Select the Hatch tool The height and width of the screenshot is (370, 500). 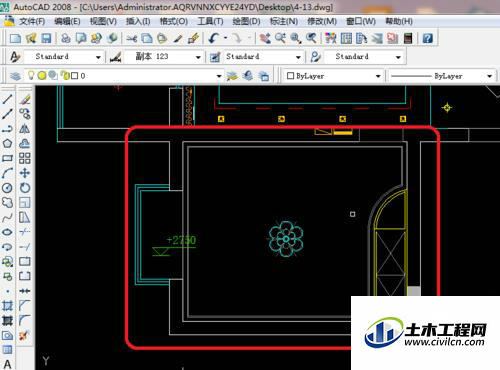[x=7, y=306]
